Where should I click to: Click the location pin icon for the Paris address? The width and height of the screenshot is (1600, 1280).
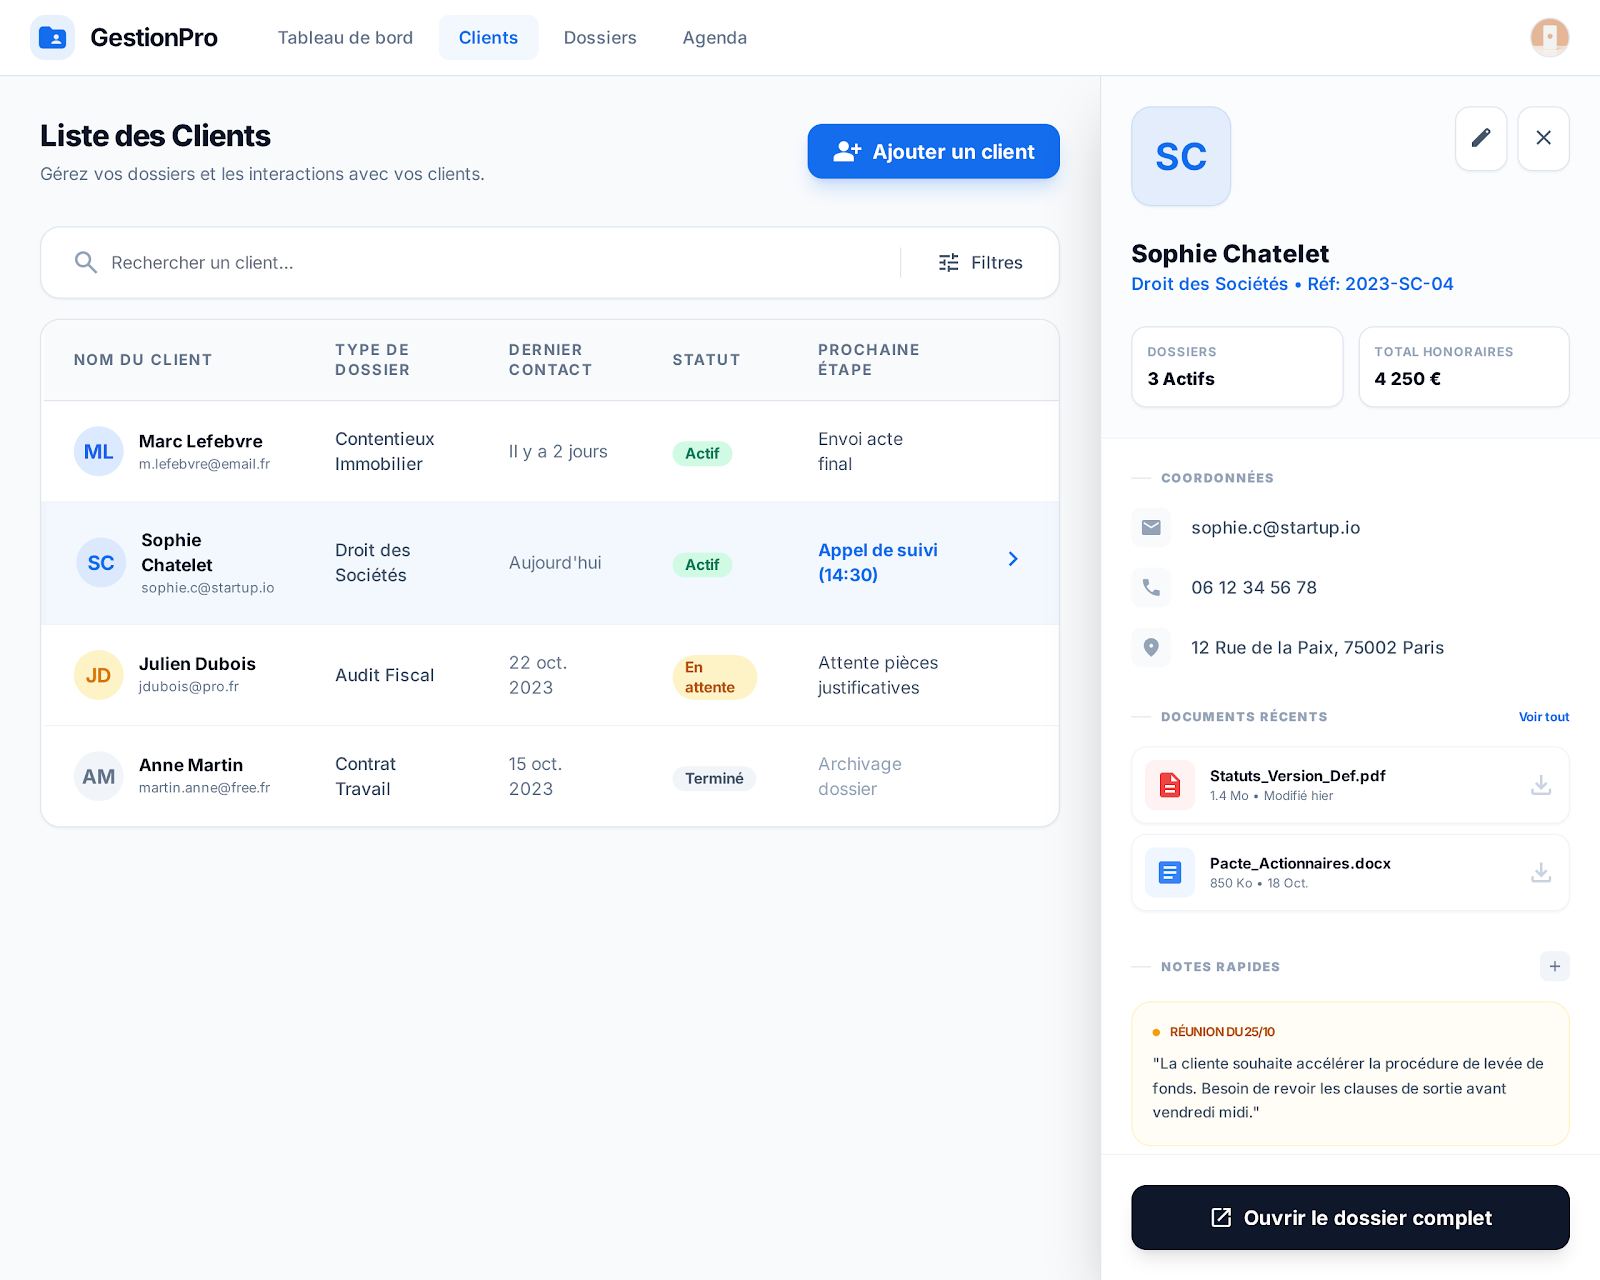coord(1151,647)
